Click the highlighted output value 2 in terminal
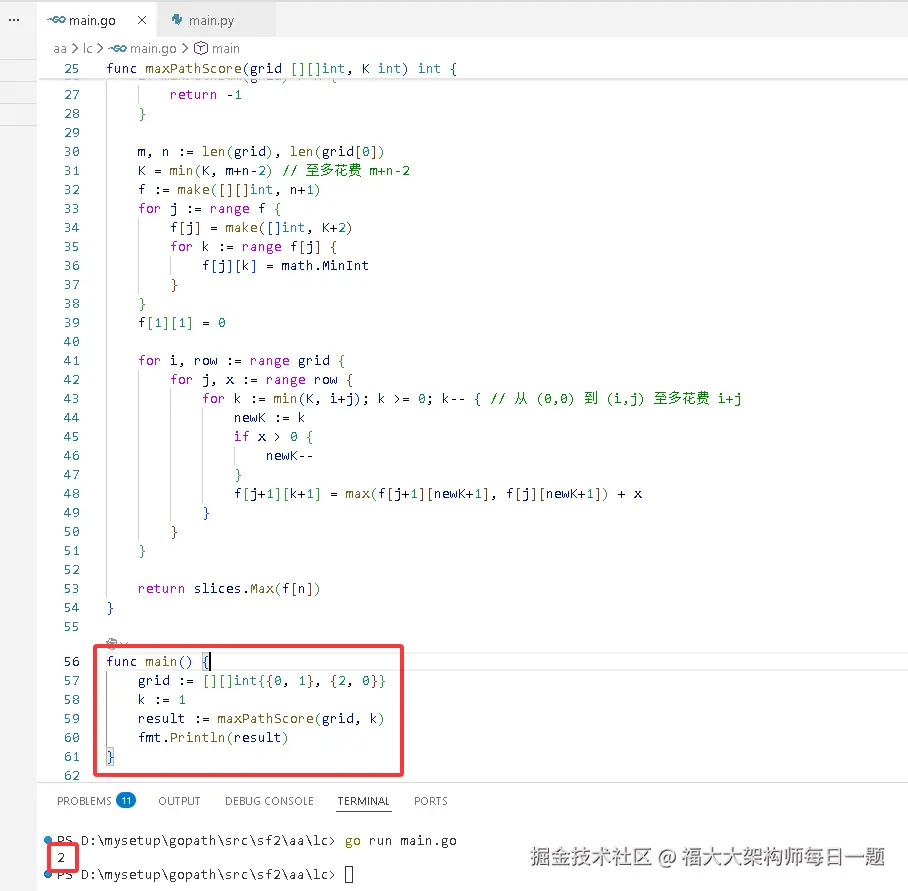This screenshot has width=908, height=891. tap(61, 857)
